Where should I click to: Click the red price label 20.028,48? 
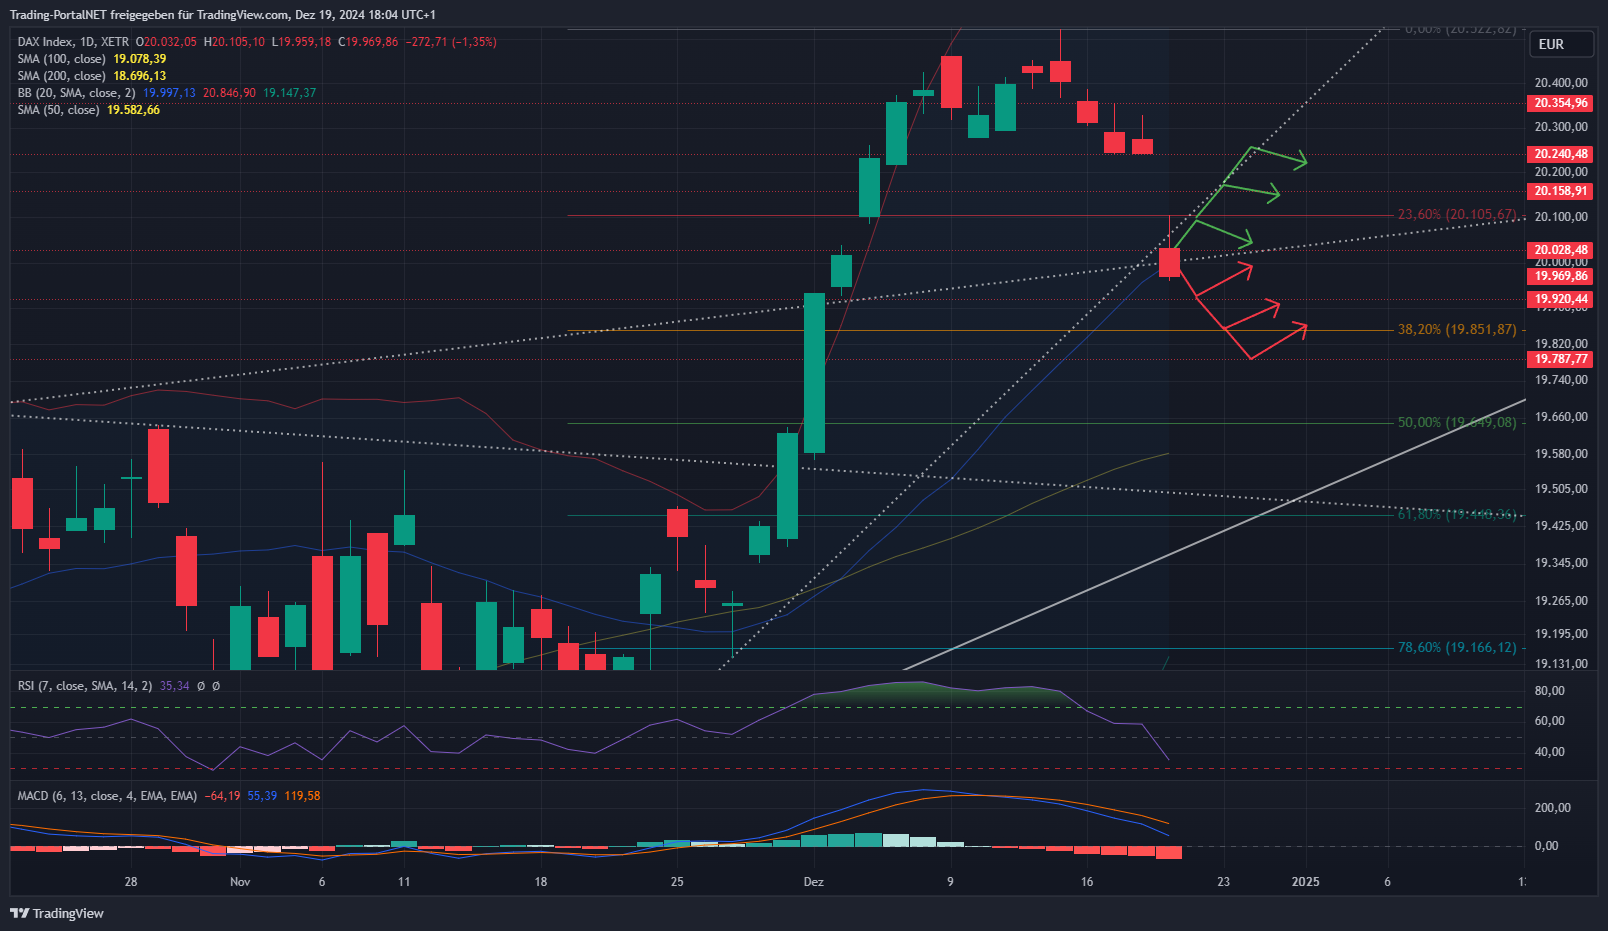point(1561,250)
